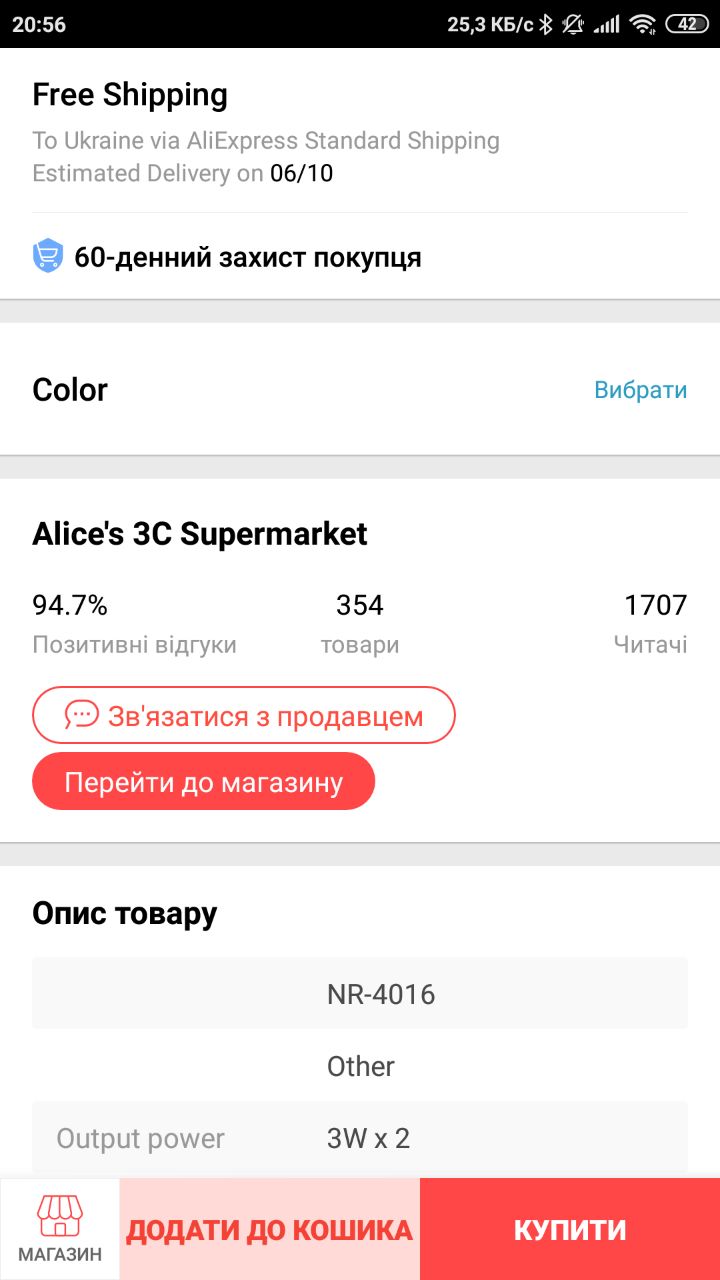Tap the Bluetooth icon in status bar
The height and width of the screenshot is (1280, 720).
tap(546, 24)
